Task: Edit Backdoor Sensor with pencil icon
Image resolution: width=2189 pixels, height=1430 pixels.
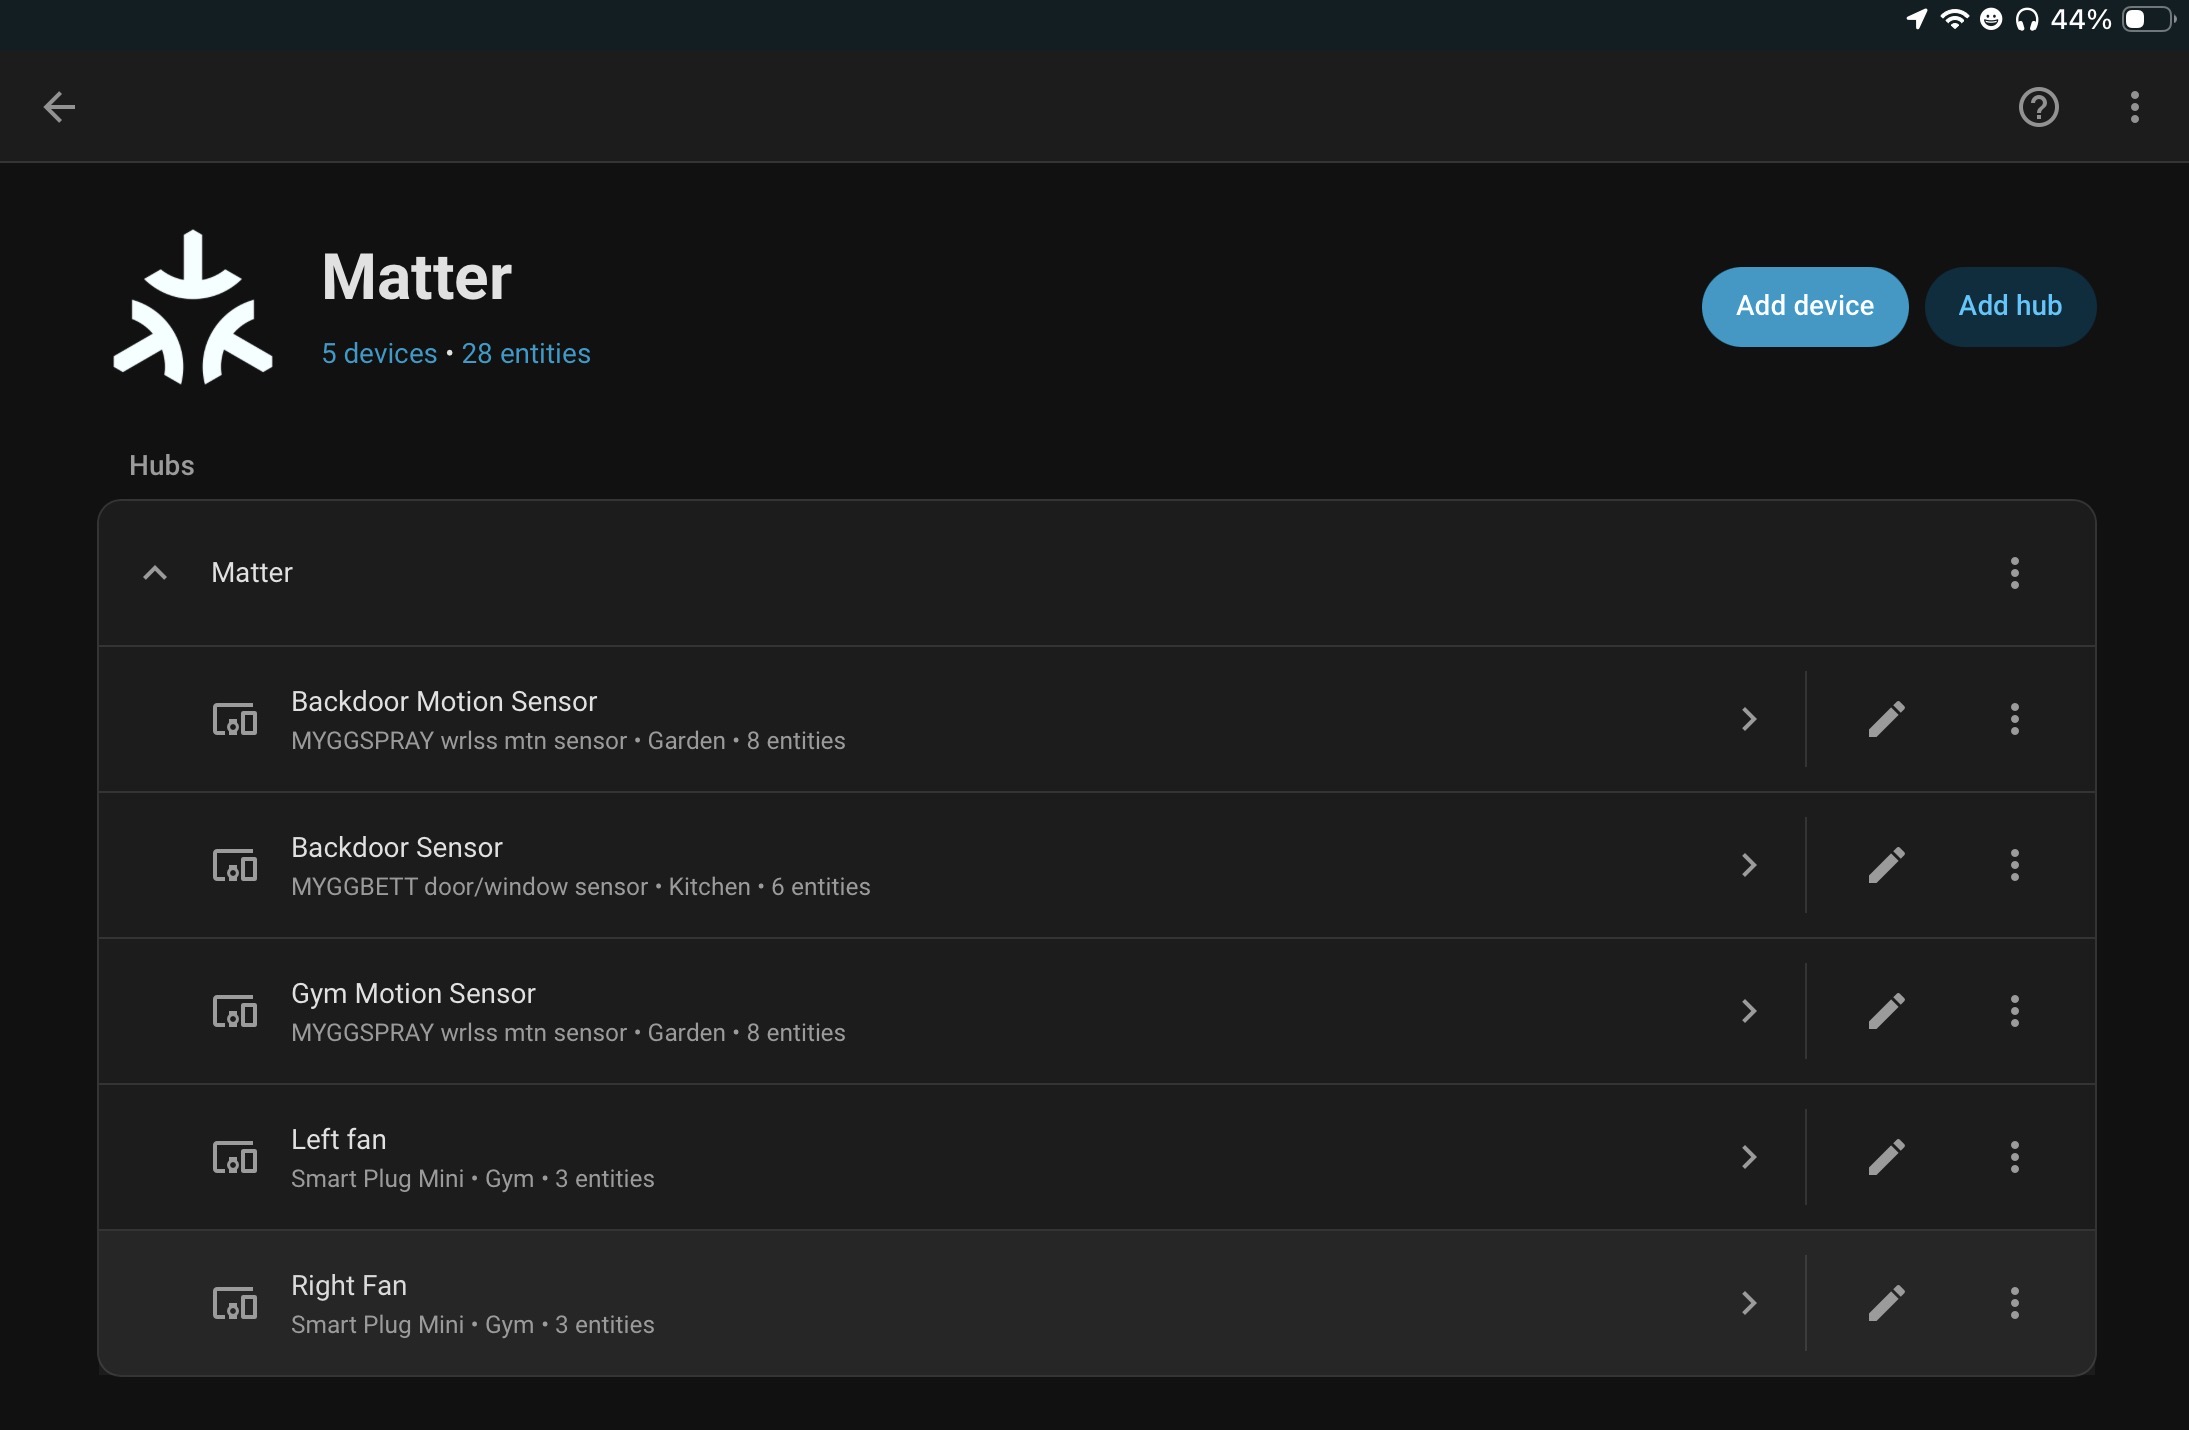Action: tap(1886, 865)
